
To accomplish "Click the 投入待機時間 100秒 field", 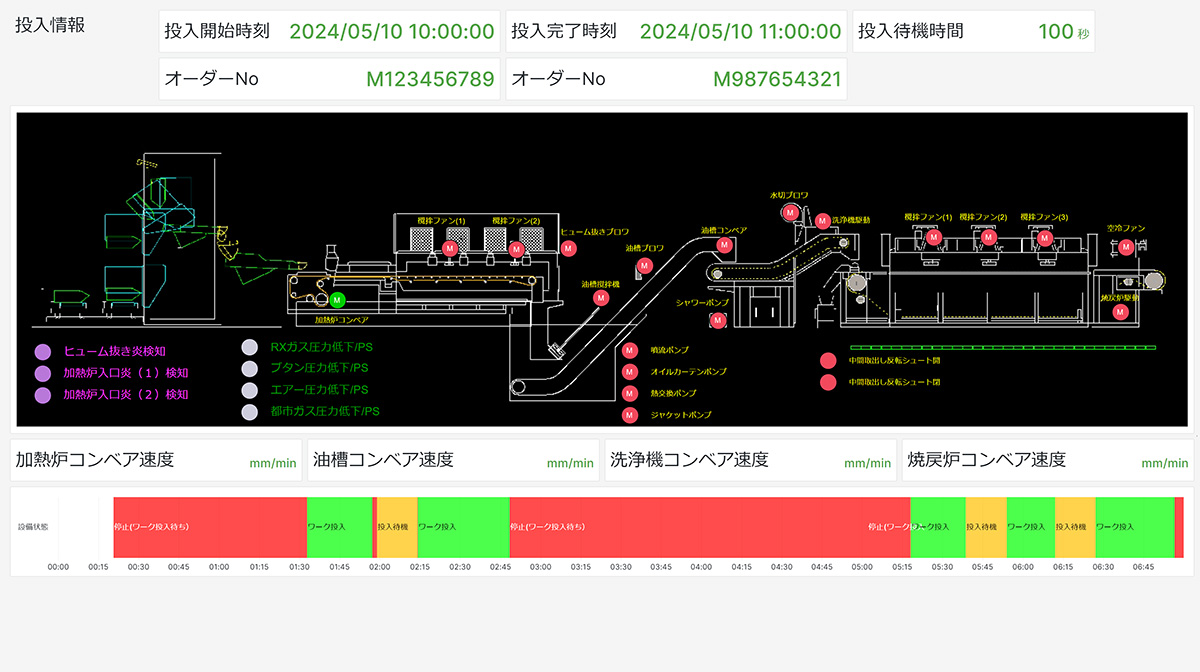I will 974,32.
